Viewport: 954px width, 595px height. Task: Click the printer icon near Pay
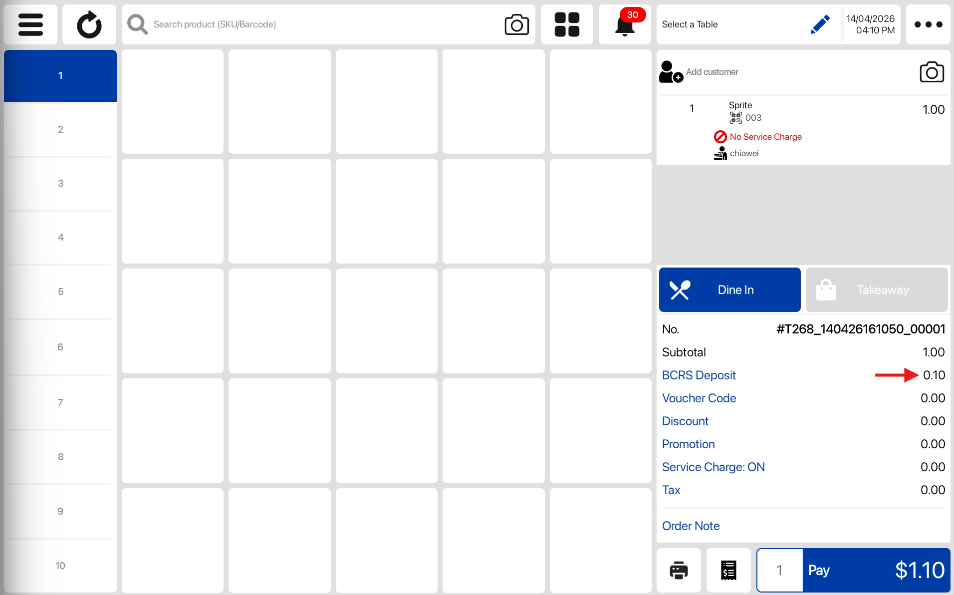[x=679, y=570]
